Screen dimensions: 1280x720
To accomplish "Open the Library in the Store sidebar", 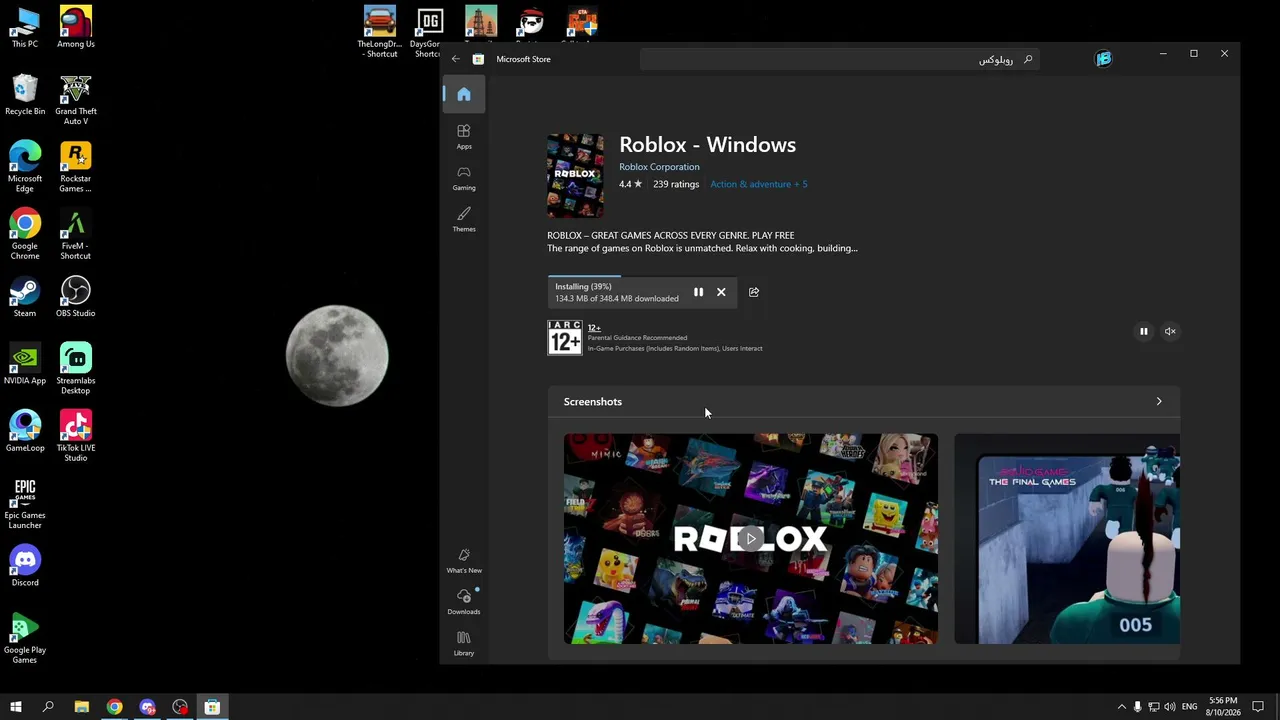I will (x=464, y=644).
